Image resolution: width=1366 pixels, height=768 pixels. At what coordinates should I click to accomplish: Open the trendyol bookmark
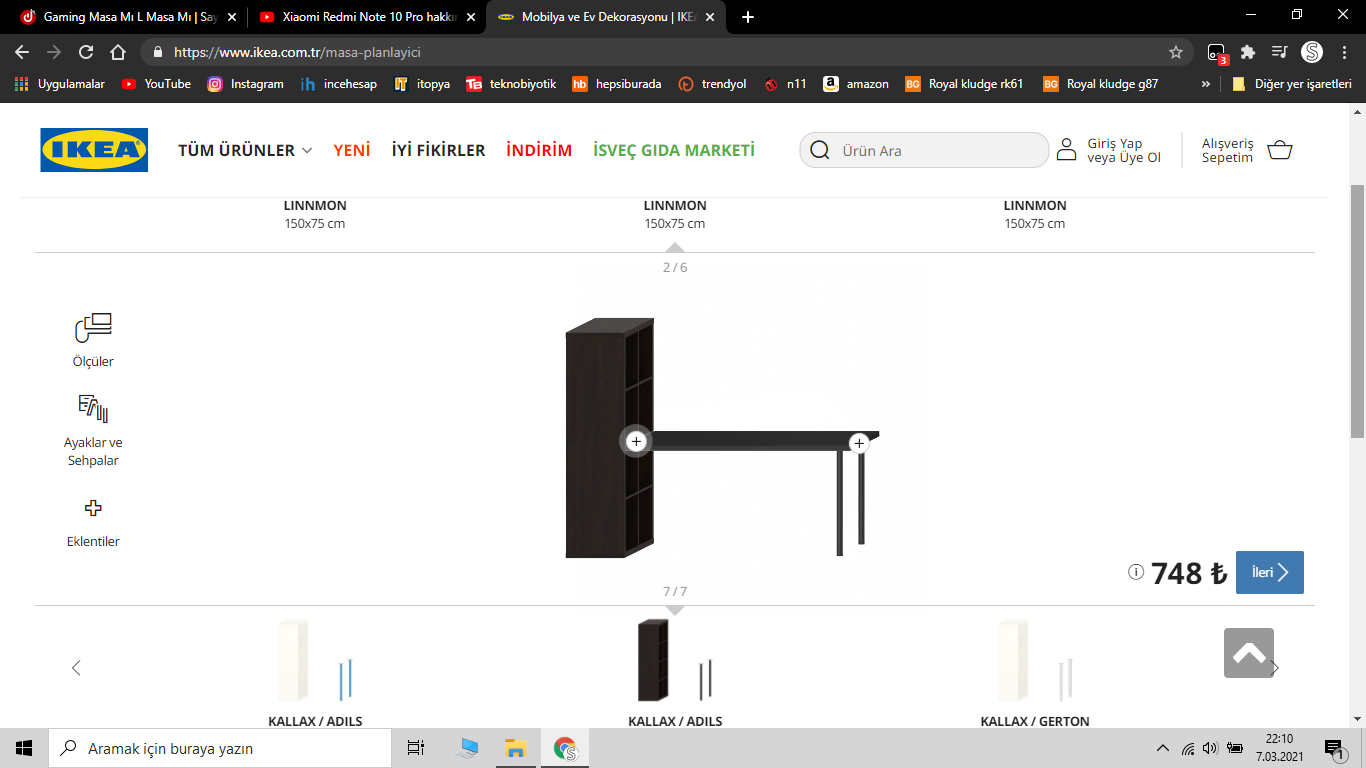712,84
